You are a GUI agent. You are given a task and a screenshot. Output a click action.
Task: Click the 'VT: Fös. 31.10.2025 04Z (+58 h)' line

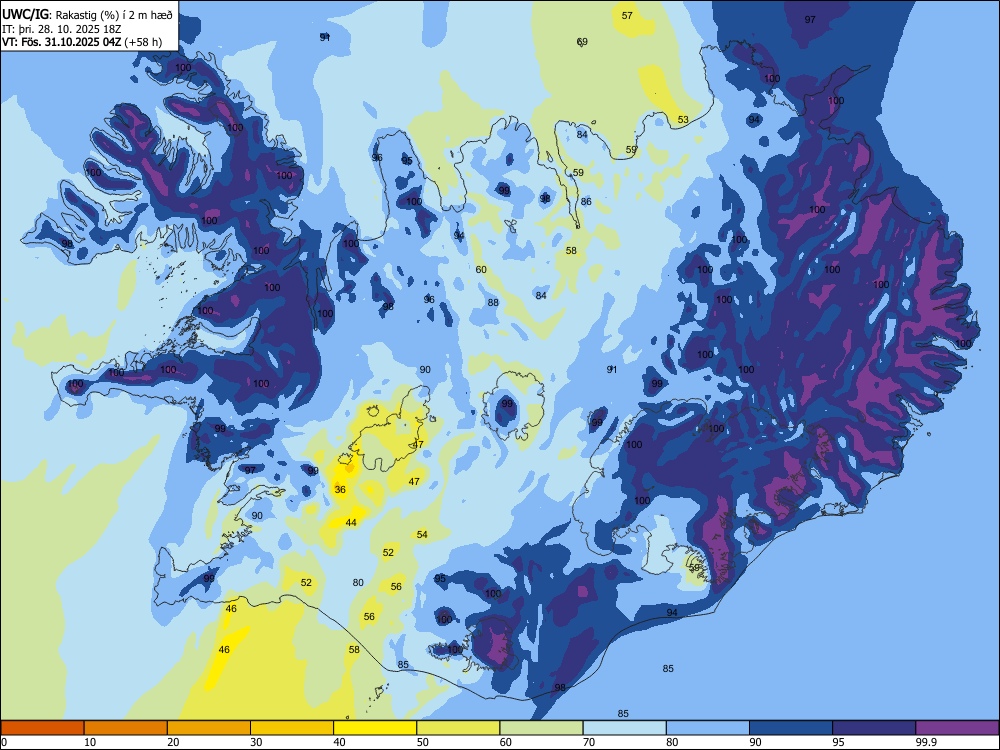(82, 42)
